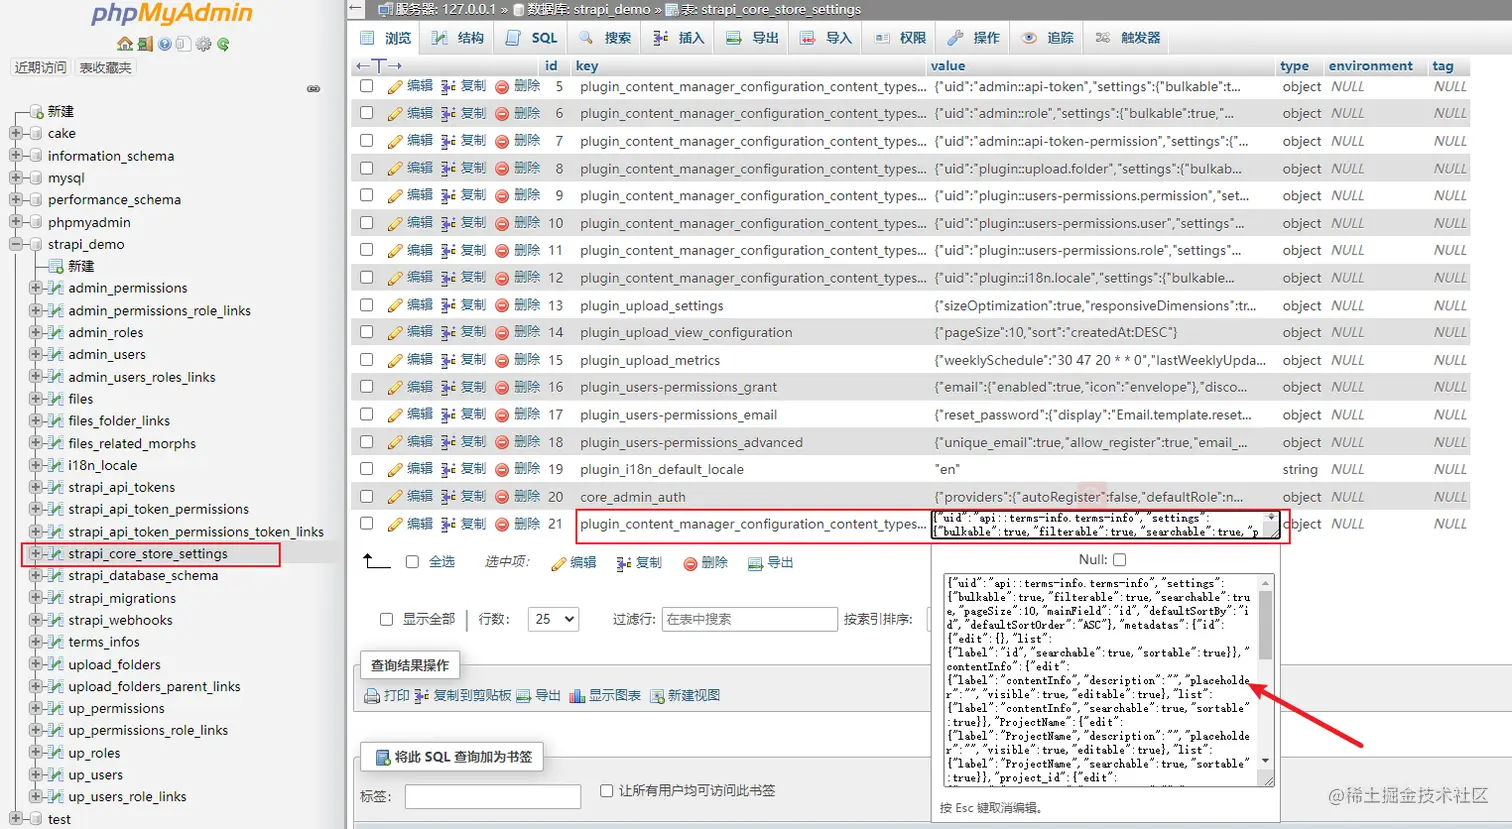Open the row count dropdown showing 25
This screenshot has height=829, width=1512.
point(554,620)
